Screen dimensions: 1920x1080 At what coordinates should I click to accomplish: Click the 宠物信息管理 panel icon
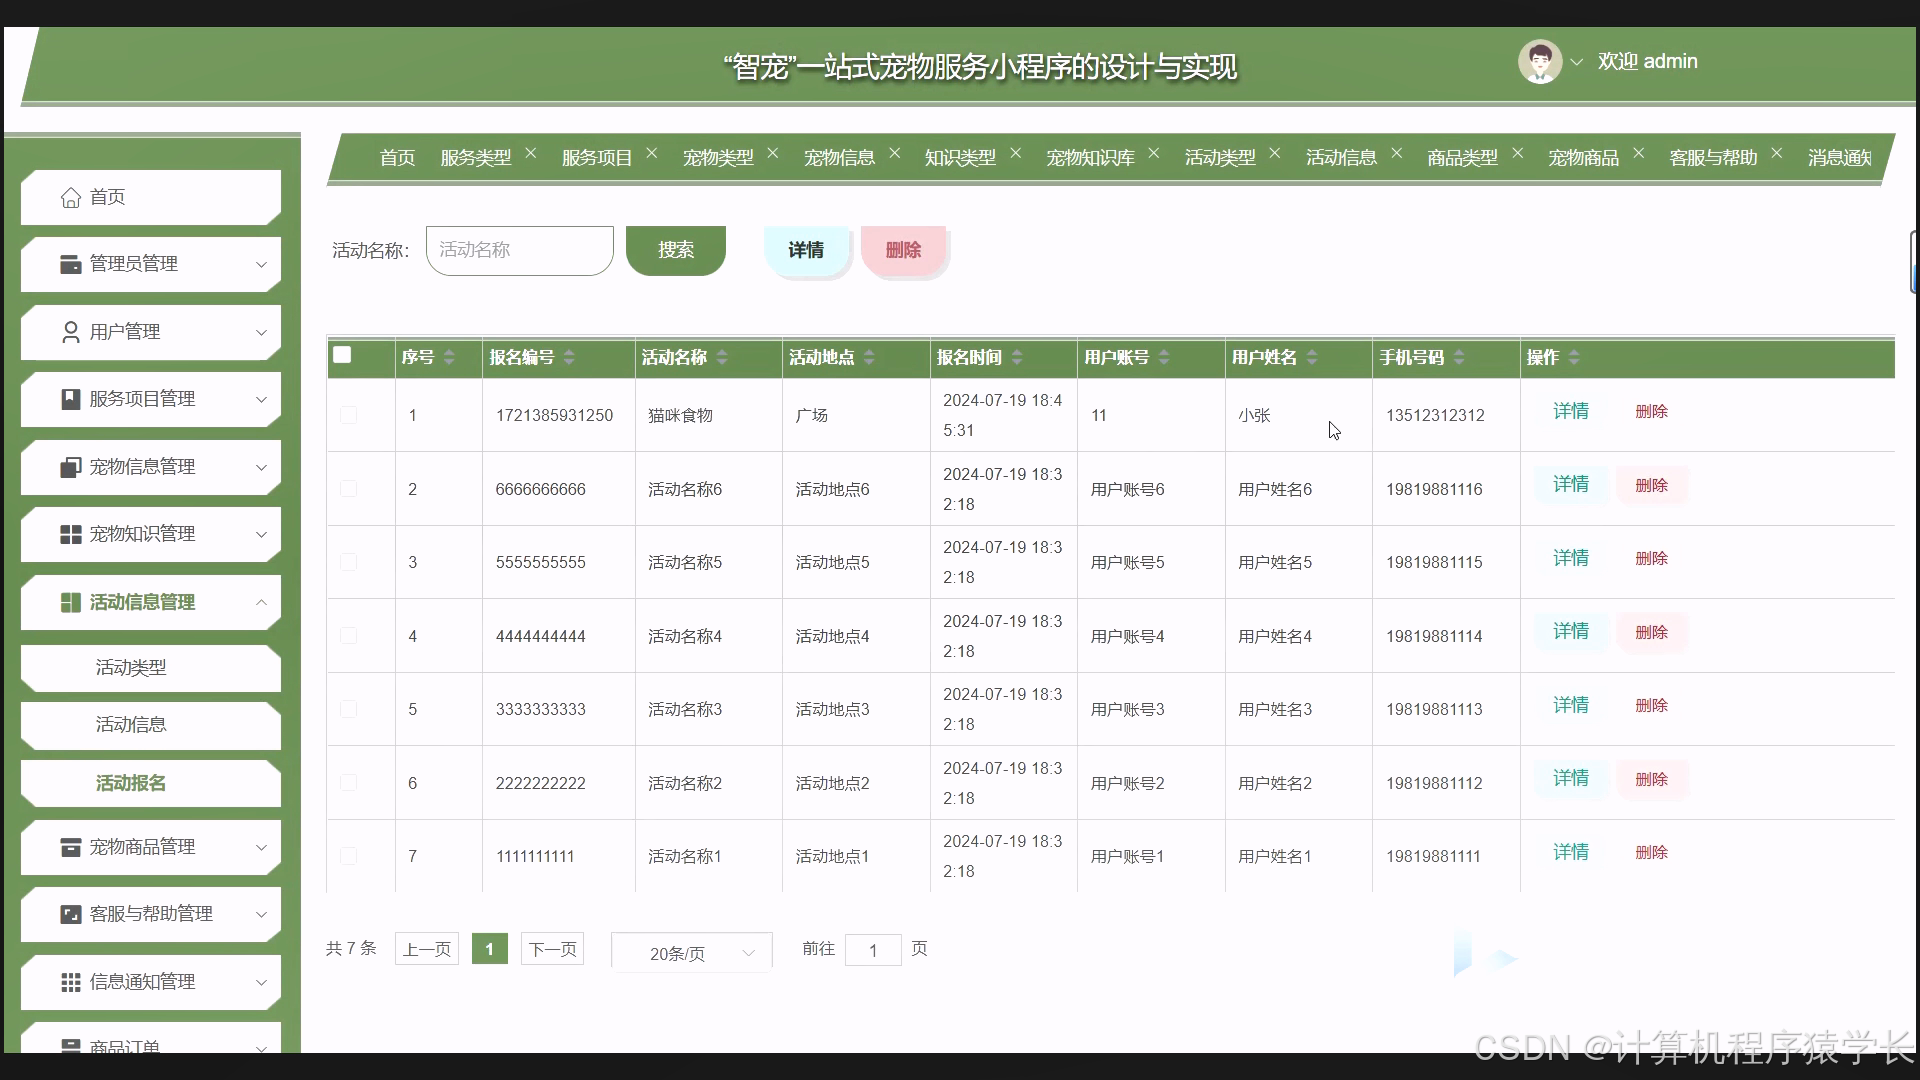(x=69, y=467)
